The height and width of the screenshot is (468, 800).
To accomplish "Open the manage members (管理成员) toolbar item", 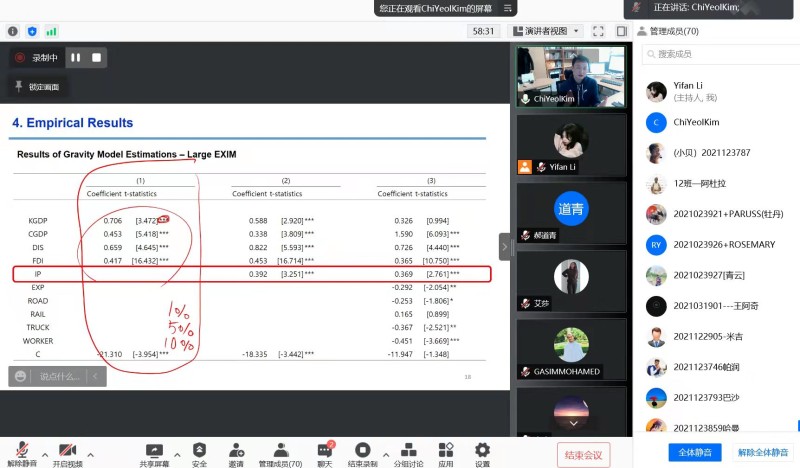I will click(x=281, y=451).
